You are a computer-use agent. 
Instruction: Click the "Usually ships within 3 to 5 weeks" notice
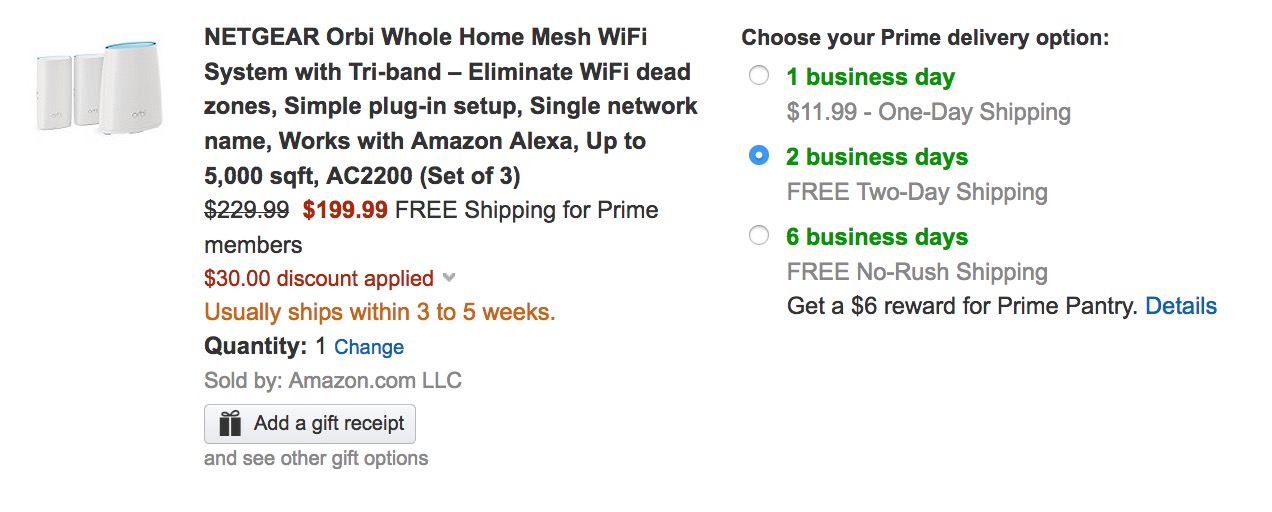pyautogui.click(x=379, y=312)
